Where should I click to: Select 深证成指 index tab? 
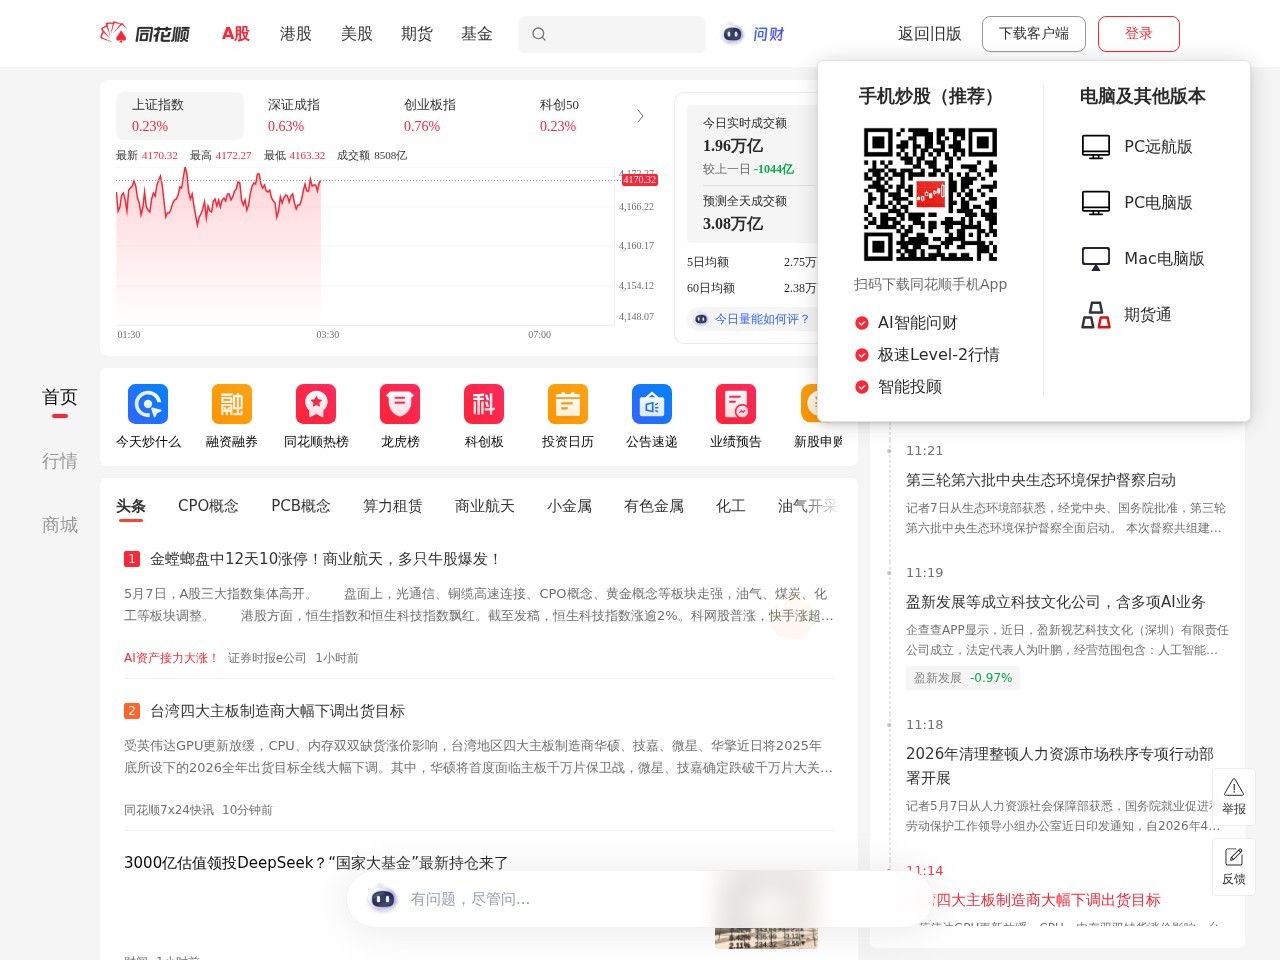(316, 116)
